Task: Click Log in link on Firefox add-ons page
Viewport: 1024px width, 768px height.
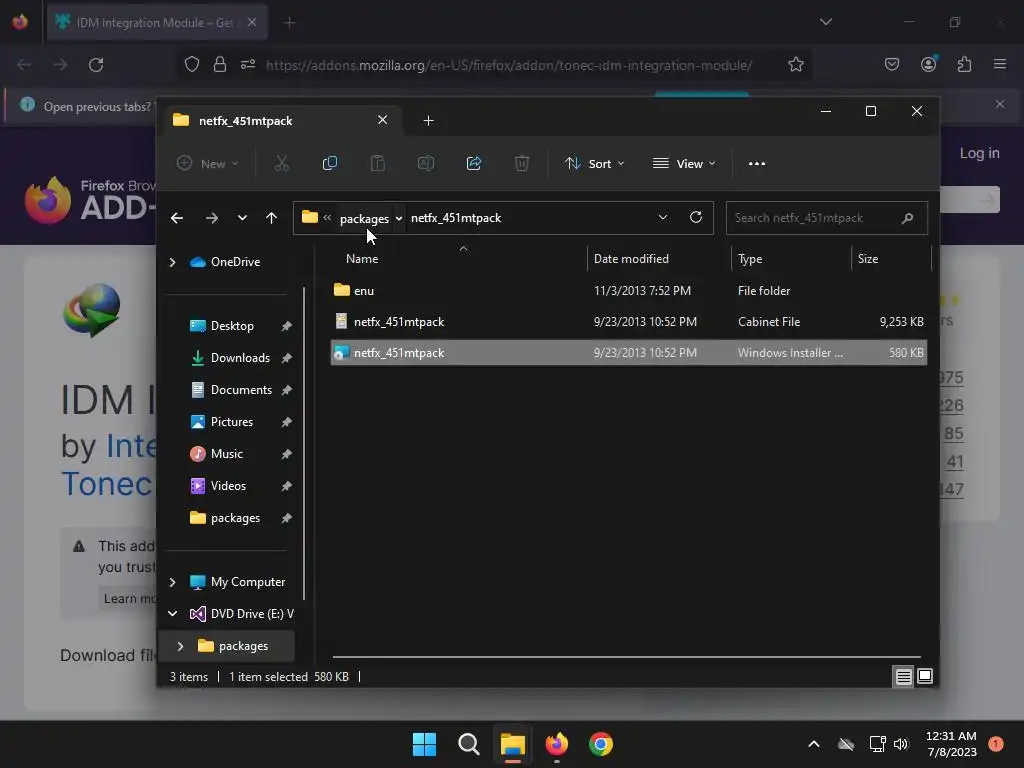Action: coord(979,153)
